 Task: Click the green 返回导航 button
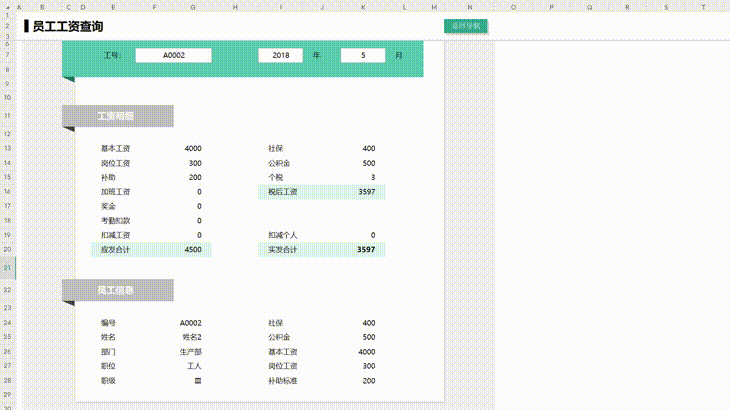(x=465, y=26)
